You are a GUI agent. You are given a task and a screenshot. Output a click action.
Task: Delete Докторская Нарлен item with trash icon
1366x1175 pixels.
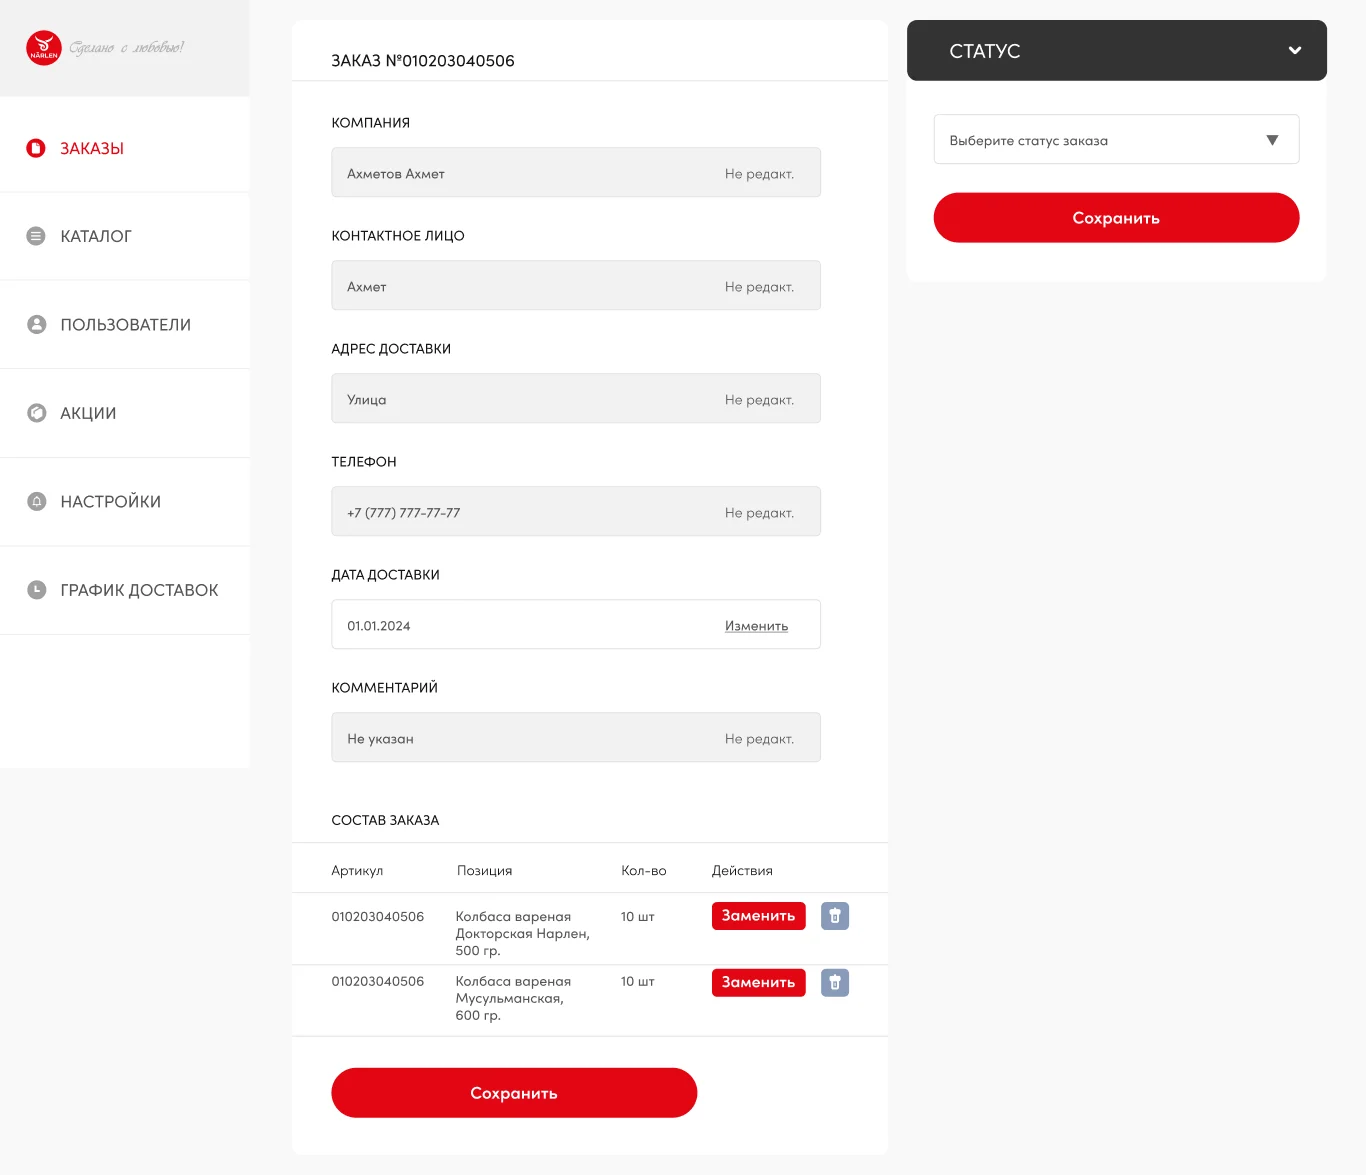click(835, 916)
